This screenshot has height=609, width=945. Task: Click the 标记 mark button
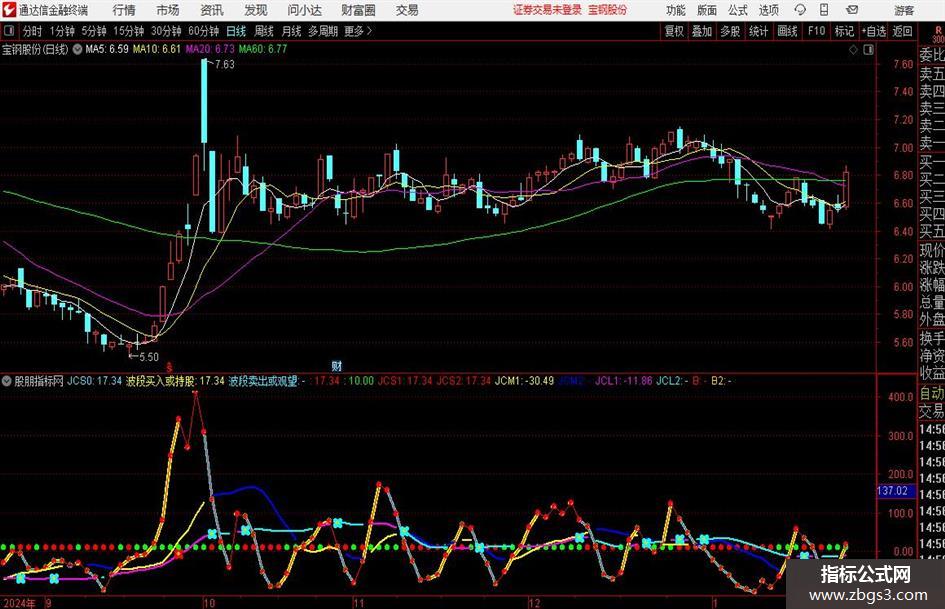tap(844, 31)
